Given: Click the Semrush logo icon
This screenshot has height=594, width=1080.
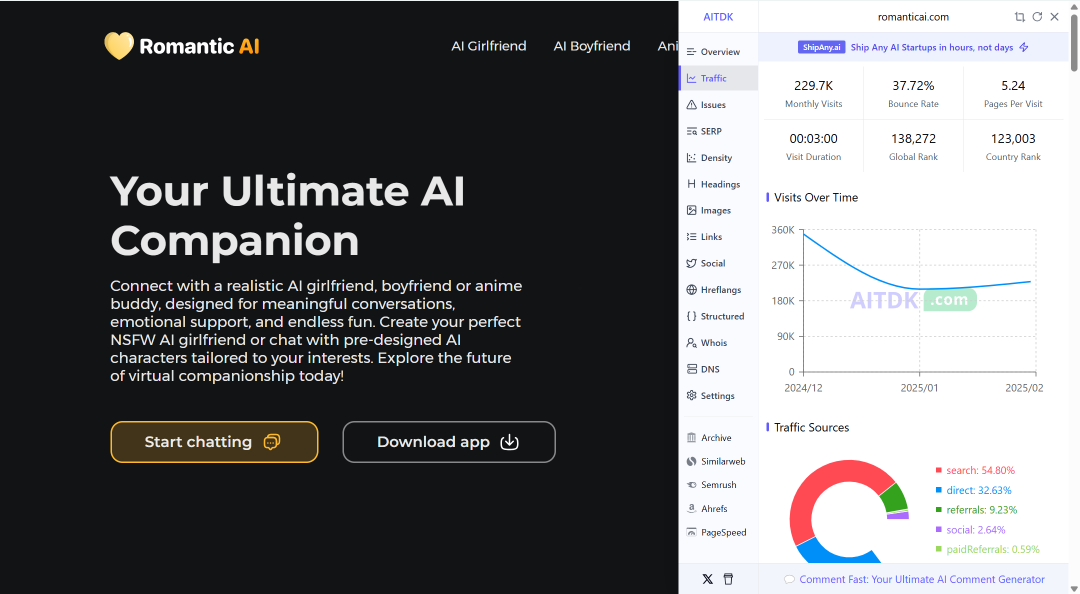Looking at the screenshot, I should [x=692, y=485].
